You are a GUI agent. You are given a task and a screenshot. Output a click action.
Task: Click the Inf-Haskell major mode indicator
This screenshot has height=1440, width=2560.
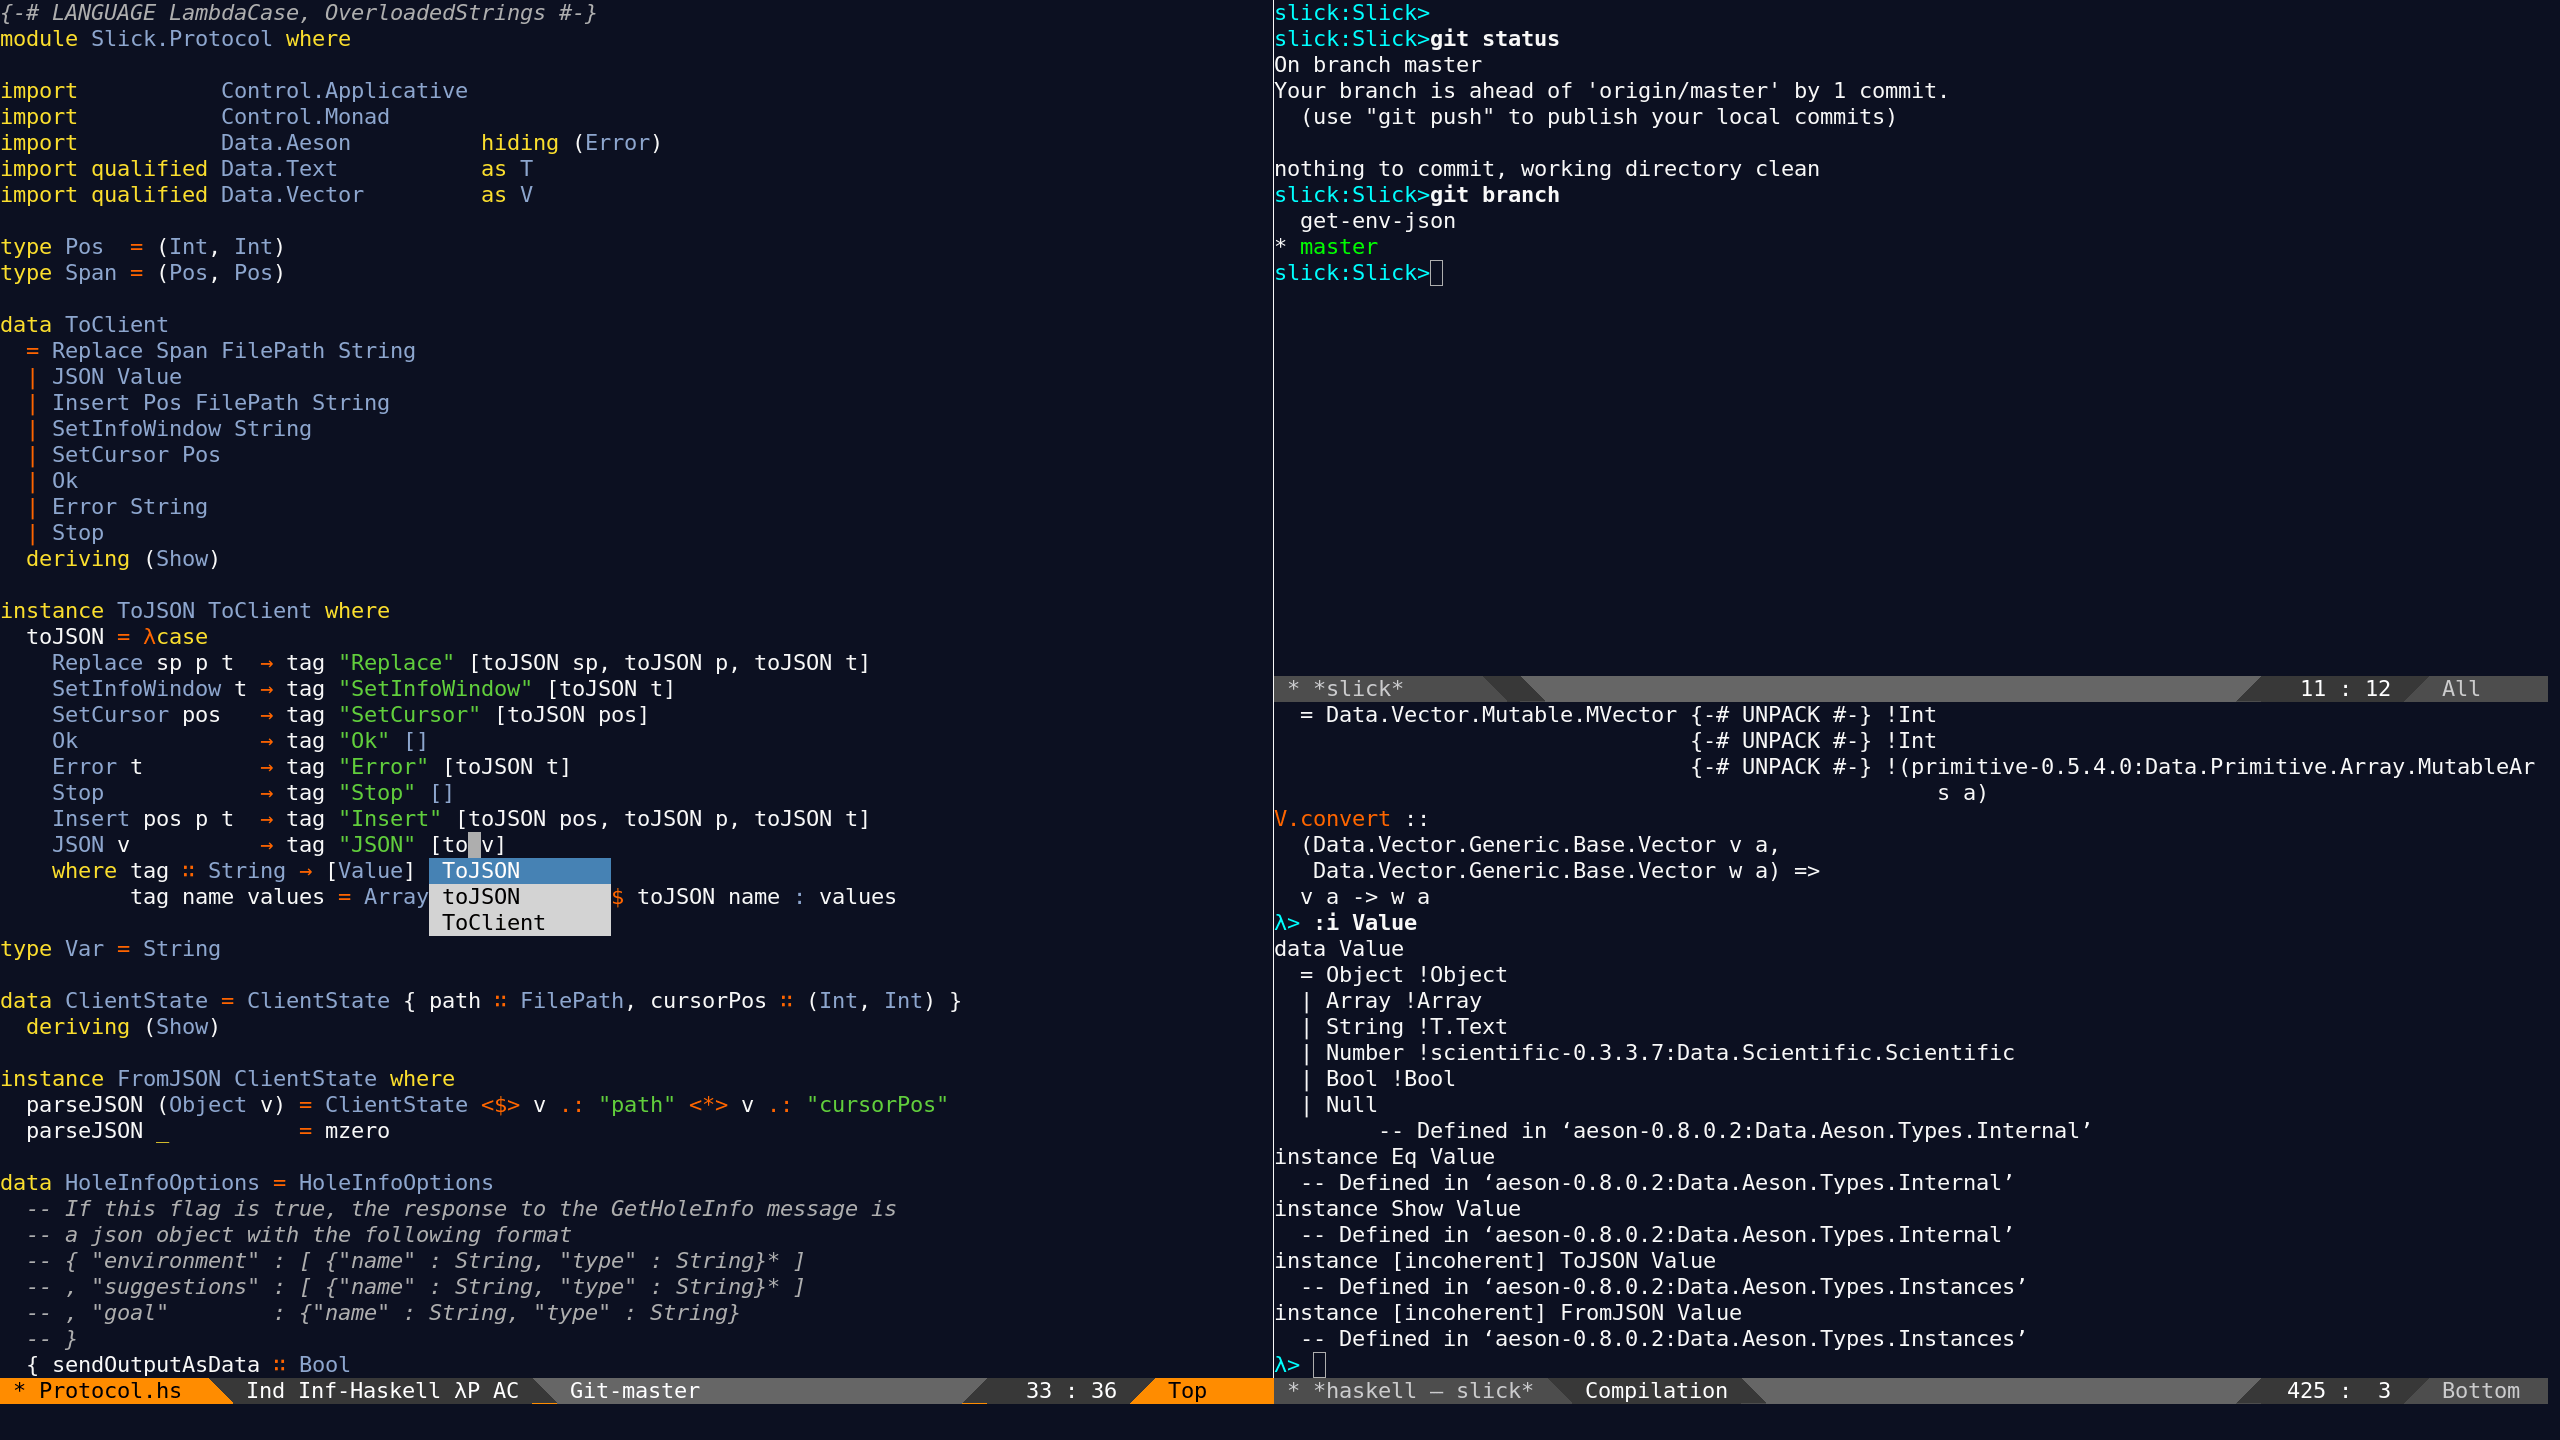point(368,1390)
